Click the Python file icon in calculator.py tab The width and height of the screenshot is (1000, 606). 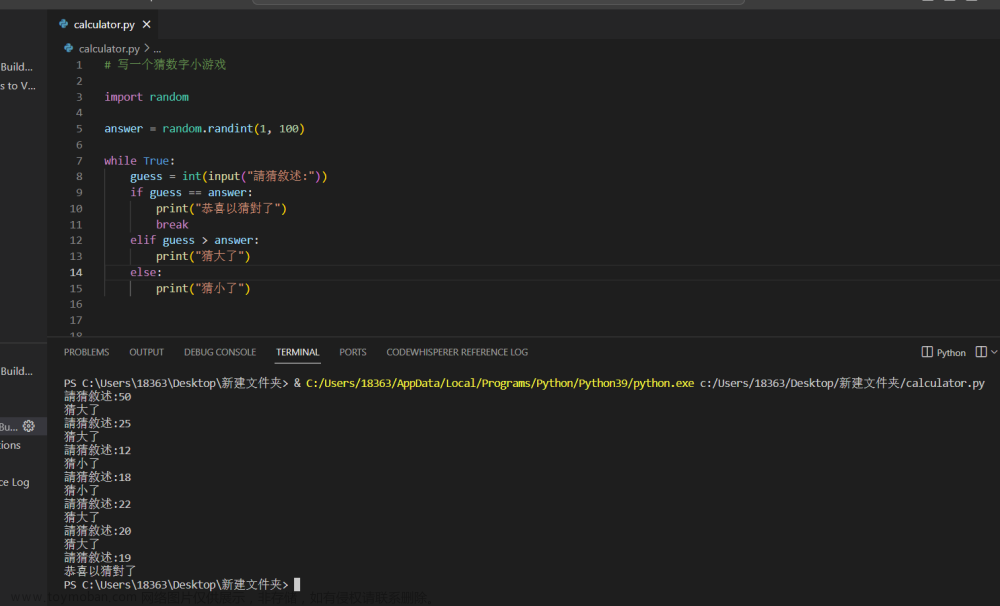click(x=64, y=24)
